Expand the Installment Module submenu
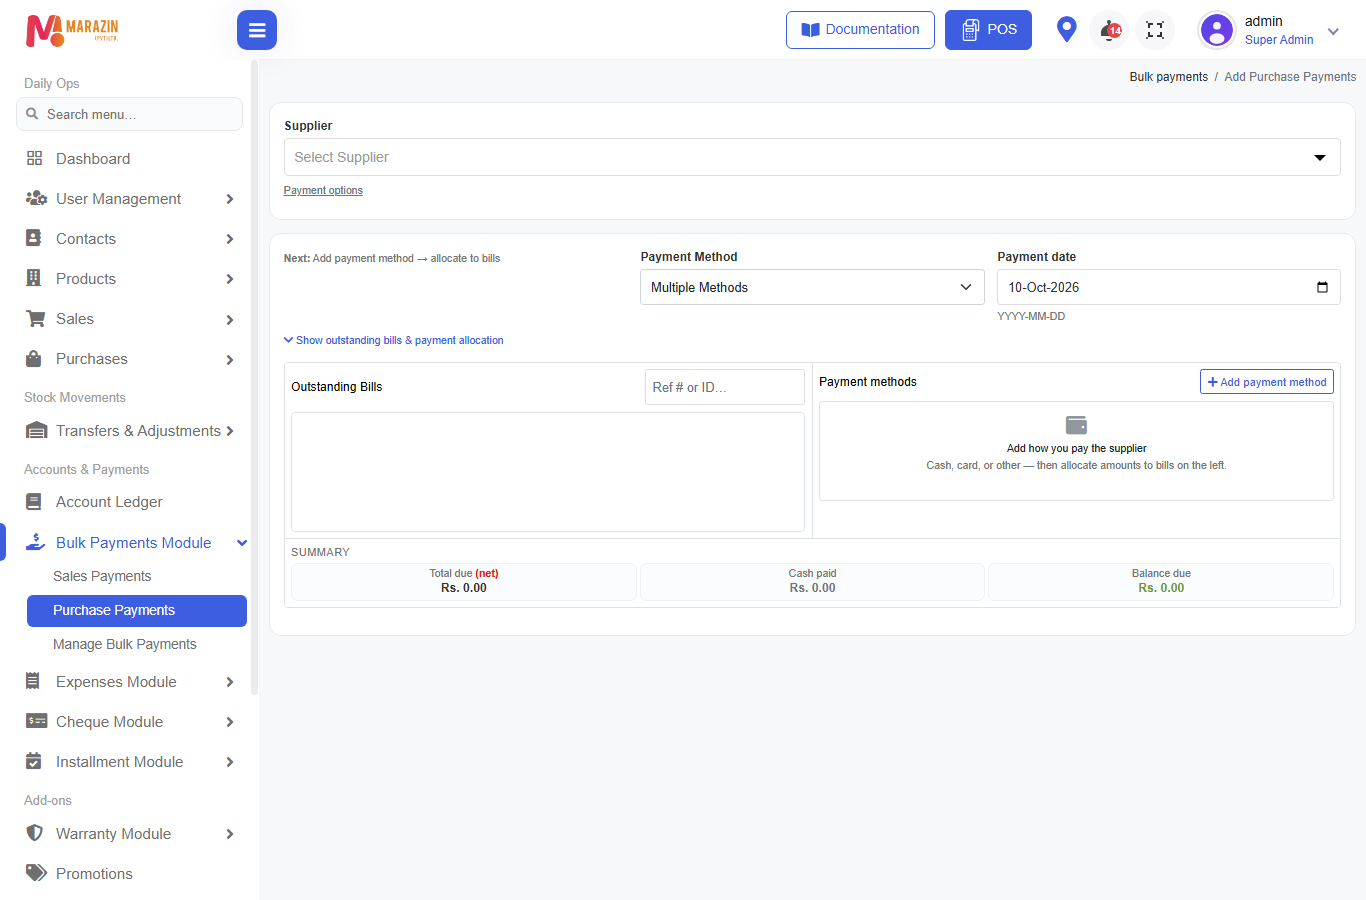 230,762
